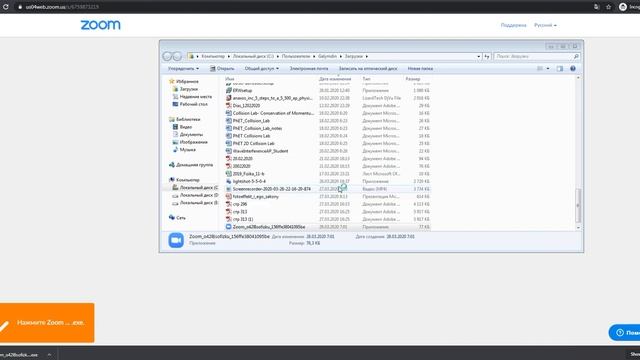Click the magnifier icon in Explorer search
The width and height of the screenshot is (640, 360).
click(576, 56)
